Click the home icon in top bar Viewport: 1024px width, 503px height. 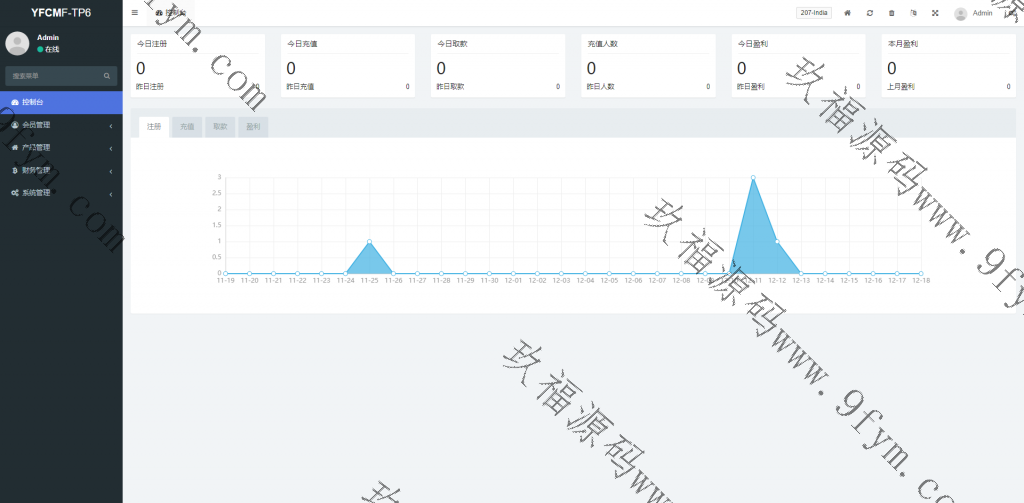pos(848,13)
